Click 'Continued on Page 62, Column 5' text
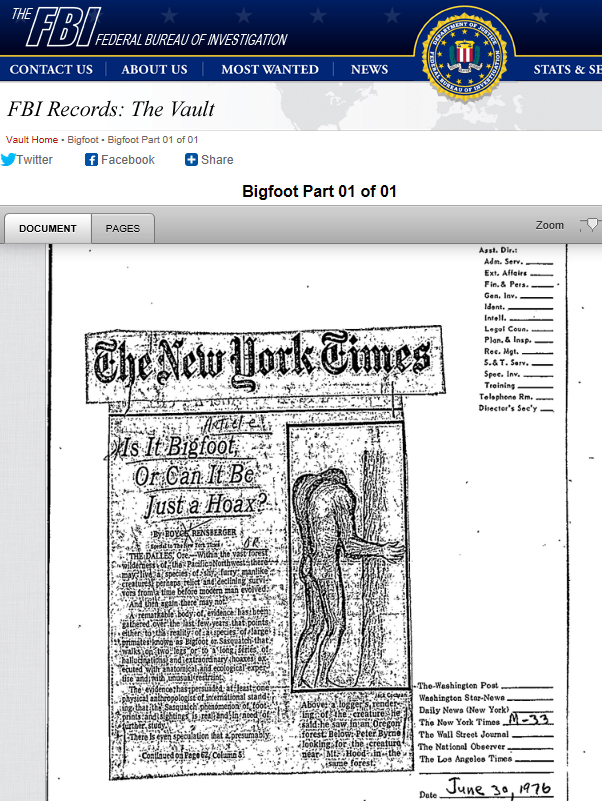Image resolution: width=602 pixels, height=801 pixels. point(193,755)
